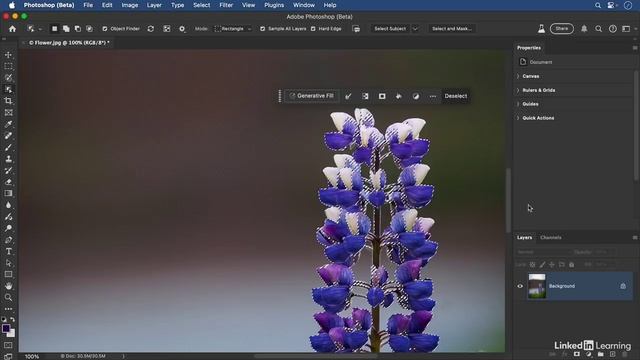Image resolution: width=640 pixels, height=360 pixels.
Task: Go to the Home screen icon
Action: point(12,29)
